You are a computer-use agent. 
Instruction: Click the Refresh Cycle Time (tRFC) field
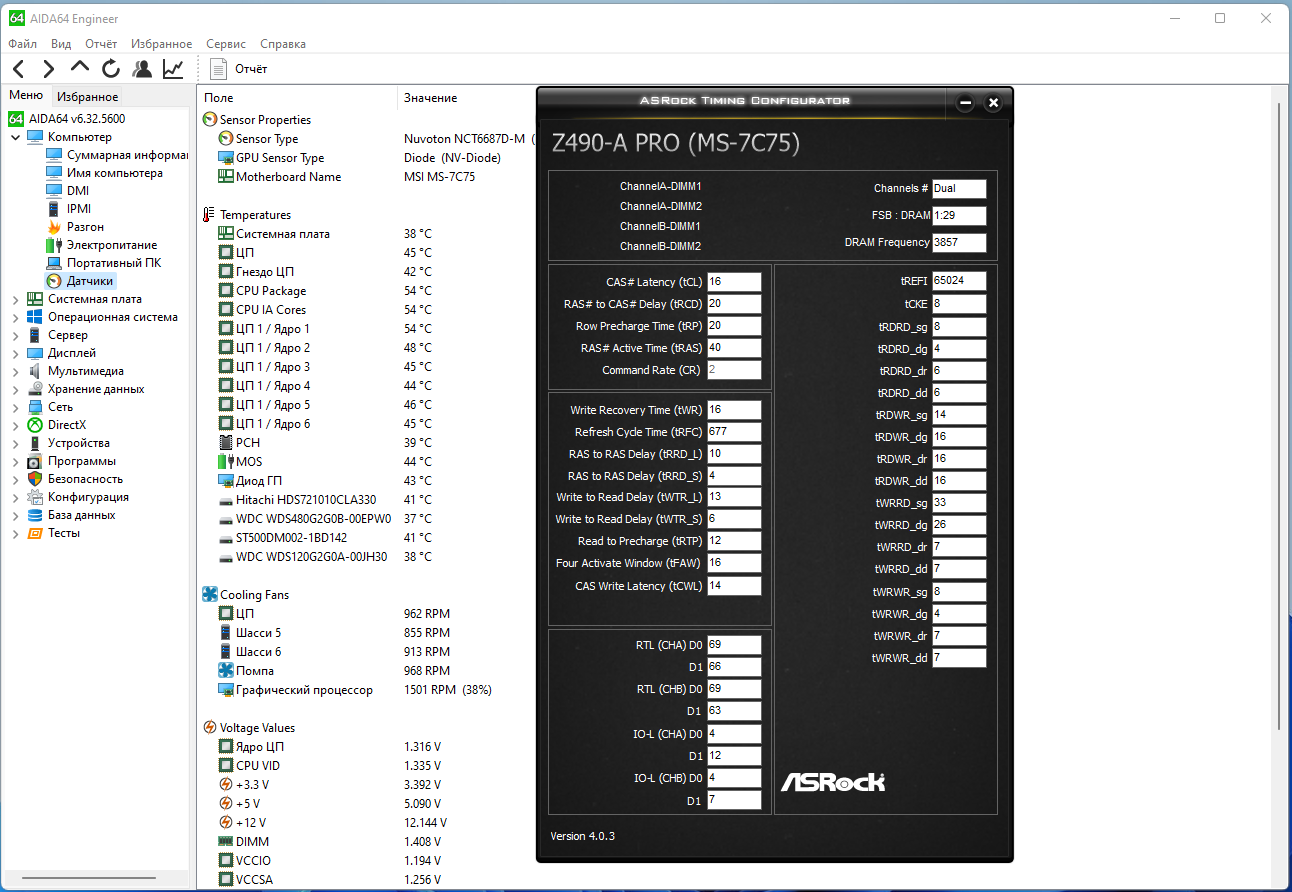(734, 432)
